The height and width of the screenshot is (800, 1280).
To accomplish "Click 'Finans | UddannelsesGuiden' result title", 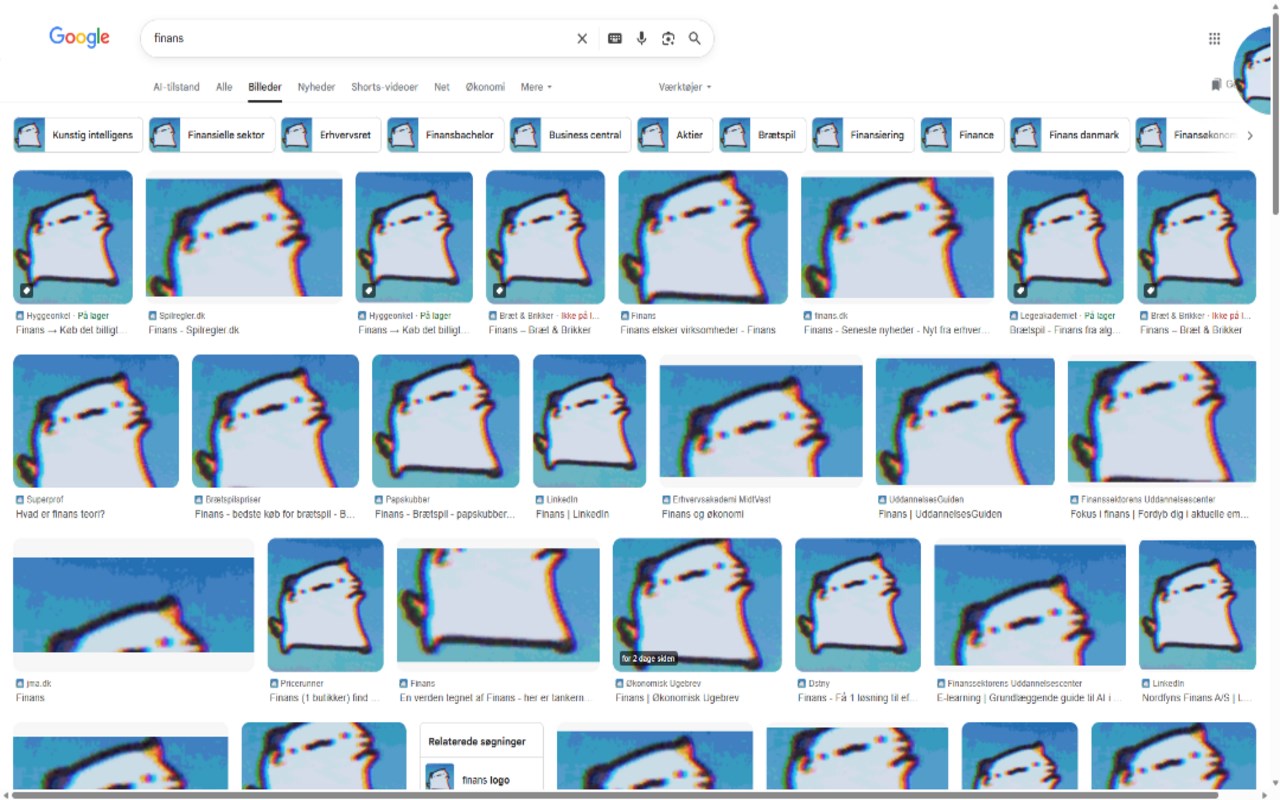I will point(940,514).
